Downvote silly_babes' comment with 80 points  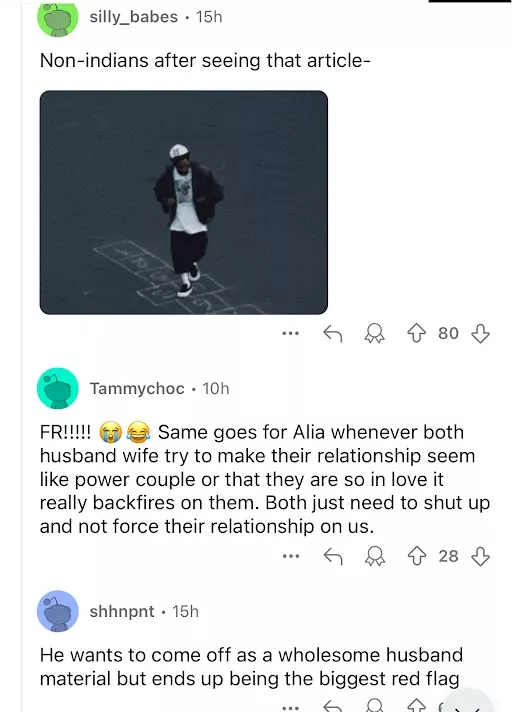point(480,334)
